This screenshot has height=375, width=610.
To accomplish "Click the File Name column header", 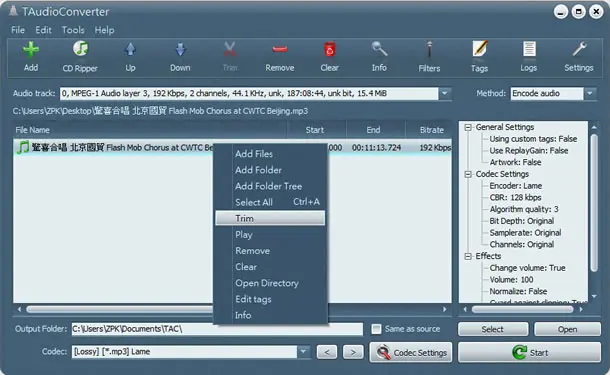I will point(150,130).
